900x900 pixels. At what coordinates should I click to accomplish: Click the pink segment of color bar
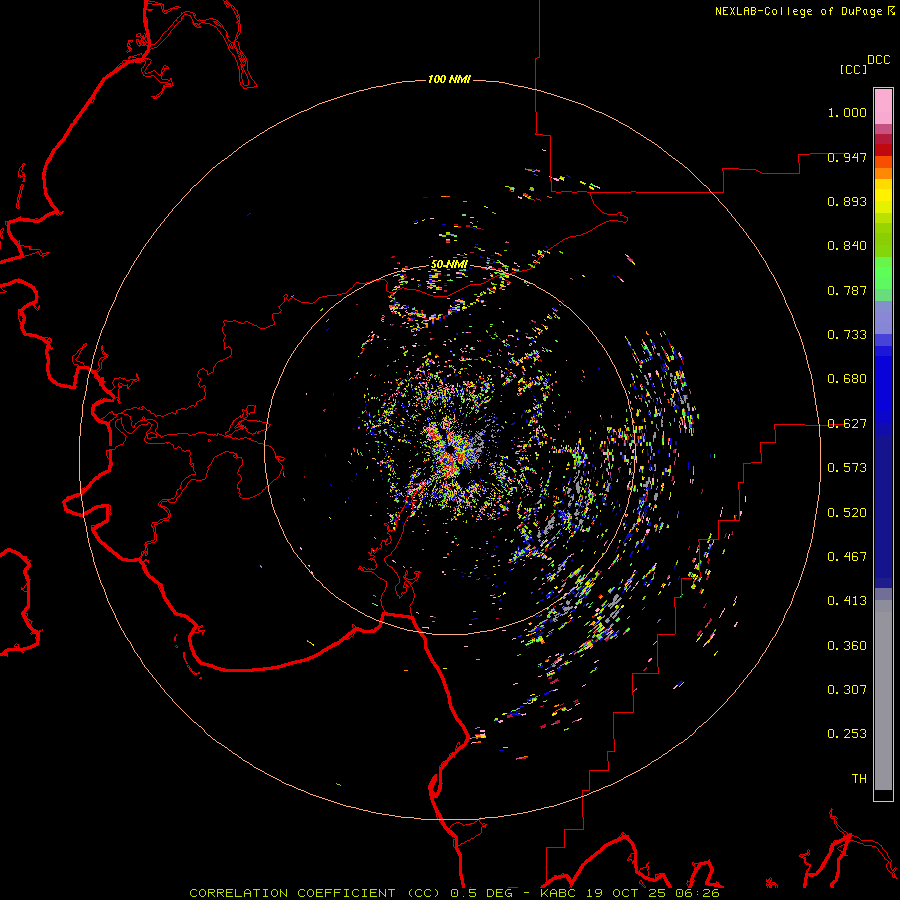click(x=883, y=107)
